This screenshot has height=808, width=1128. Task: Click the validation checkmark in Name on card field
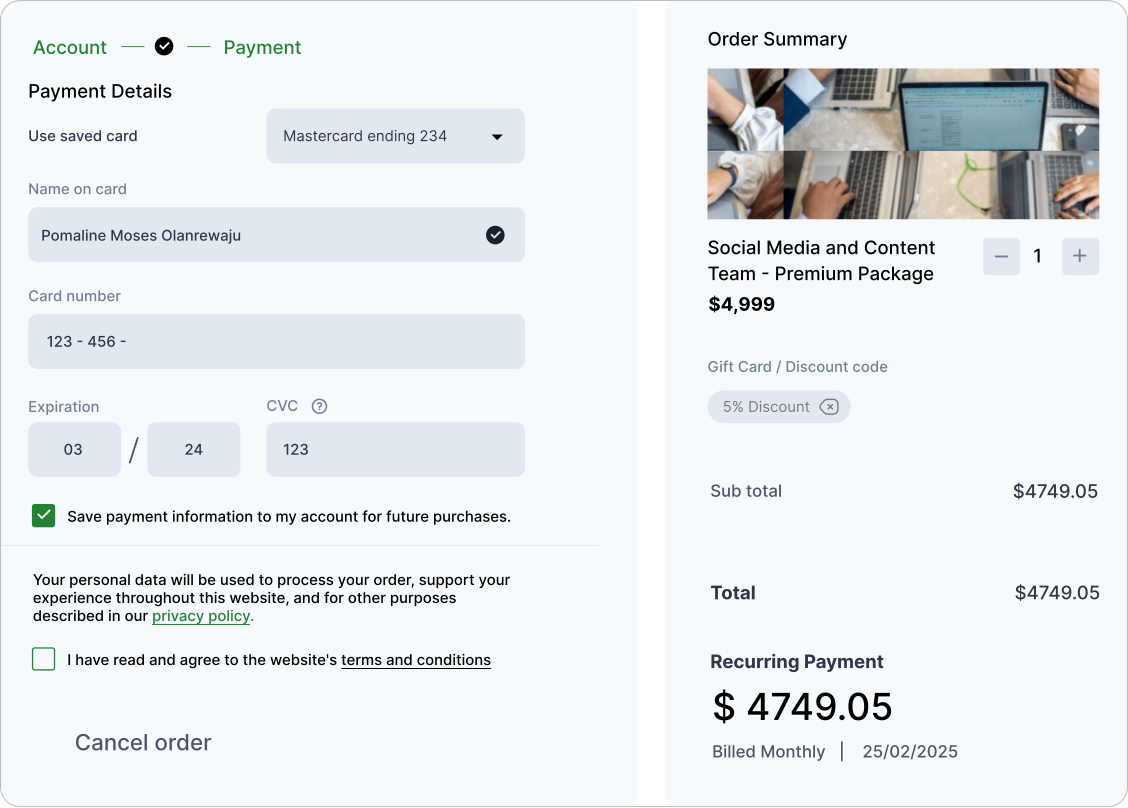(x=495, y=235)
